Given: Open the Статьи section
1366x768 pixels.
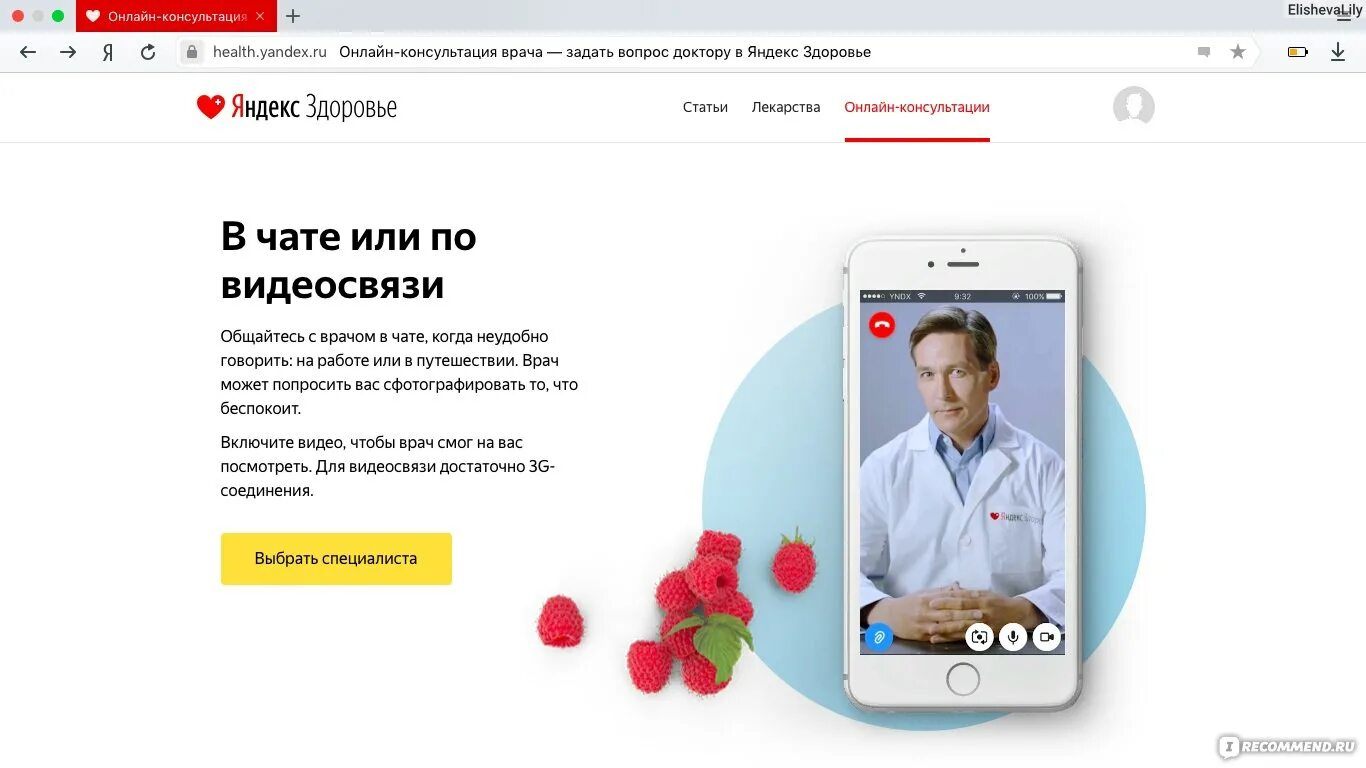Looking at the screenshot, I should (705, 107).
